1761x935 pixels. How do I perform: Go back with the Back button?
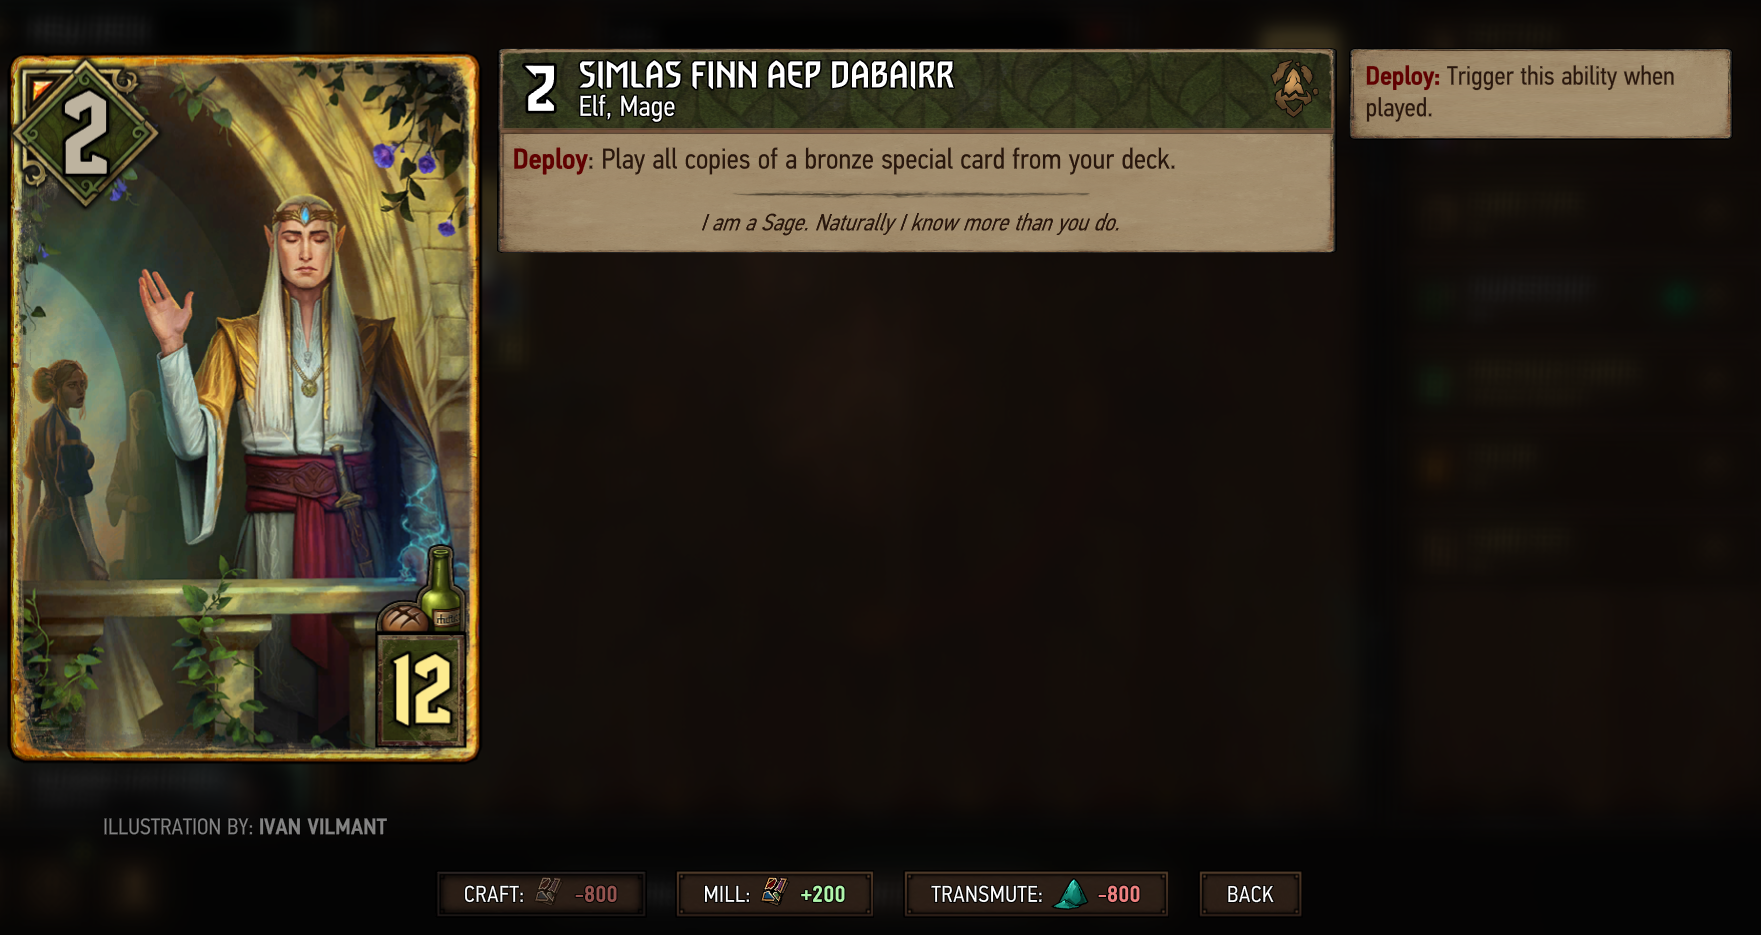click(1250, 894)
